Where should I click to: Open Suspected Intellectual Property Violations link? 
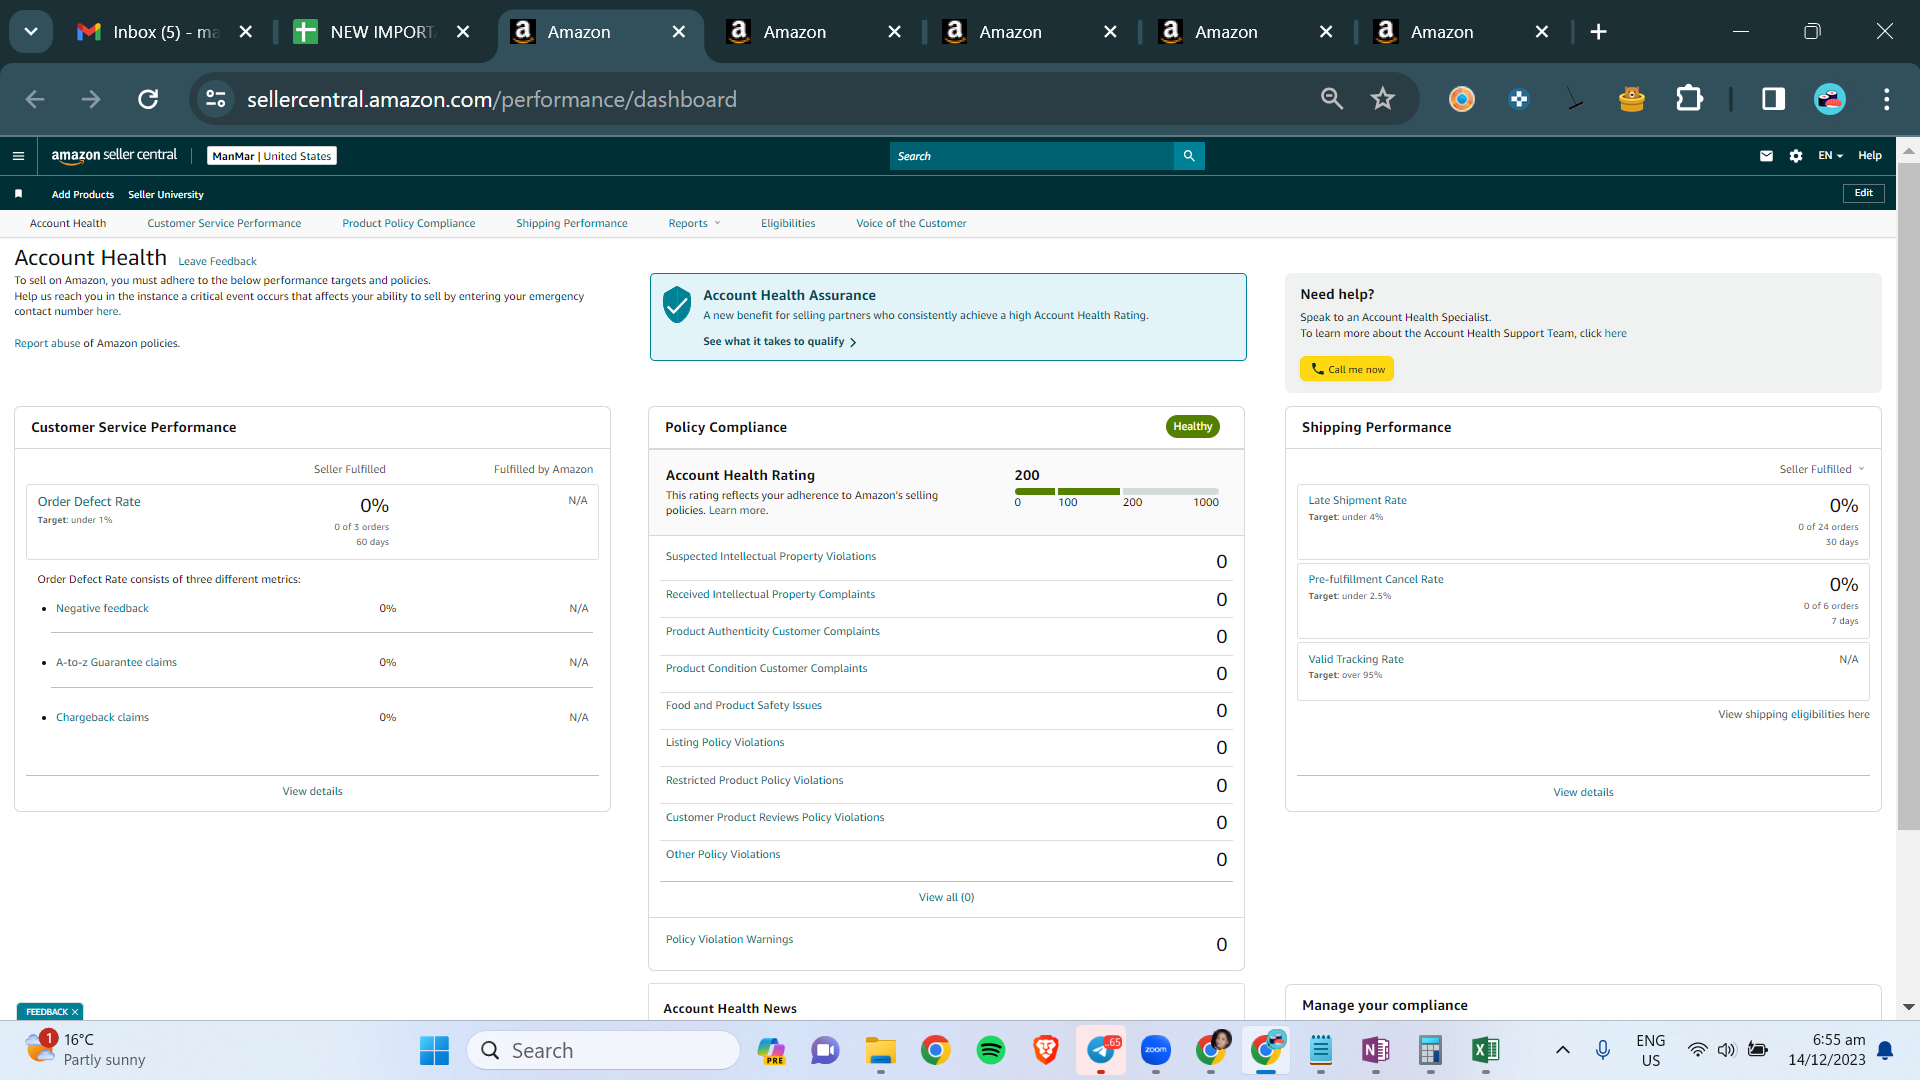point(771,556)
